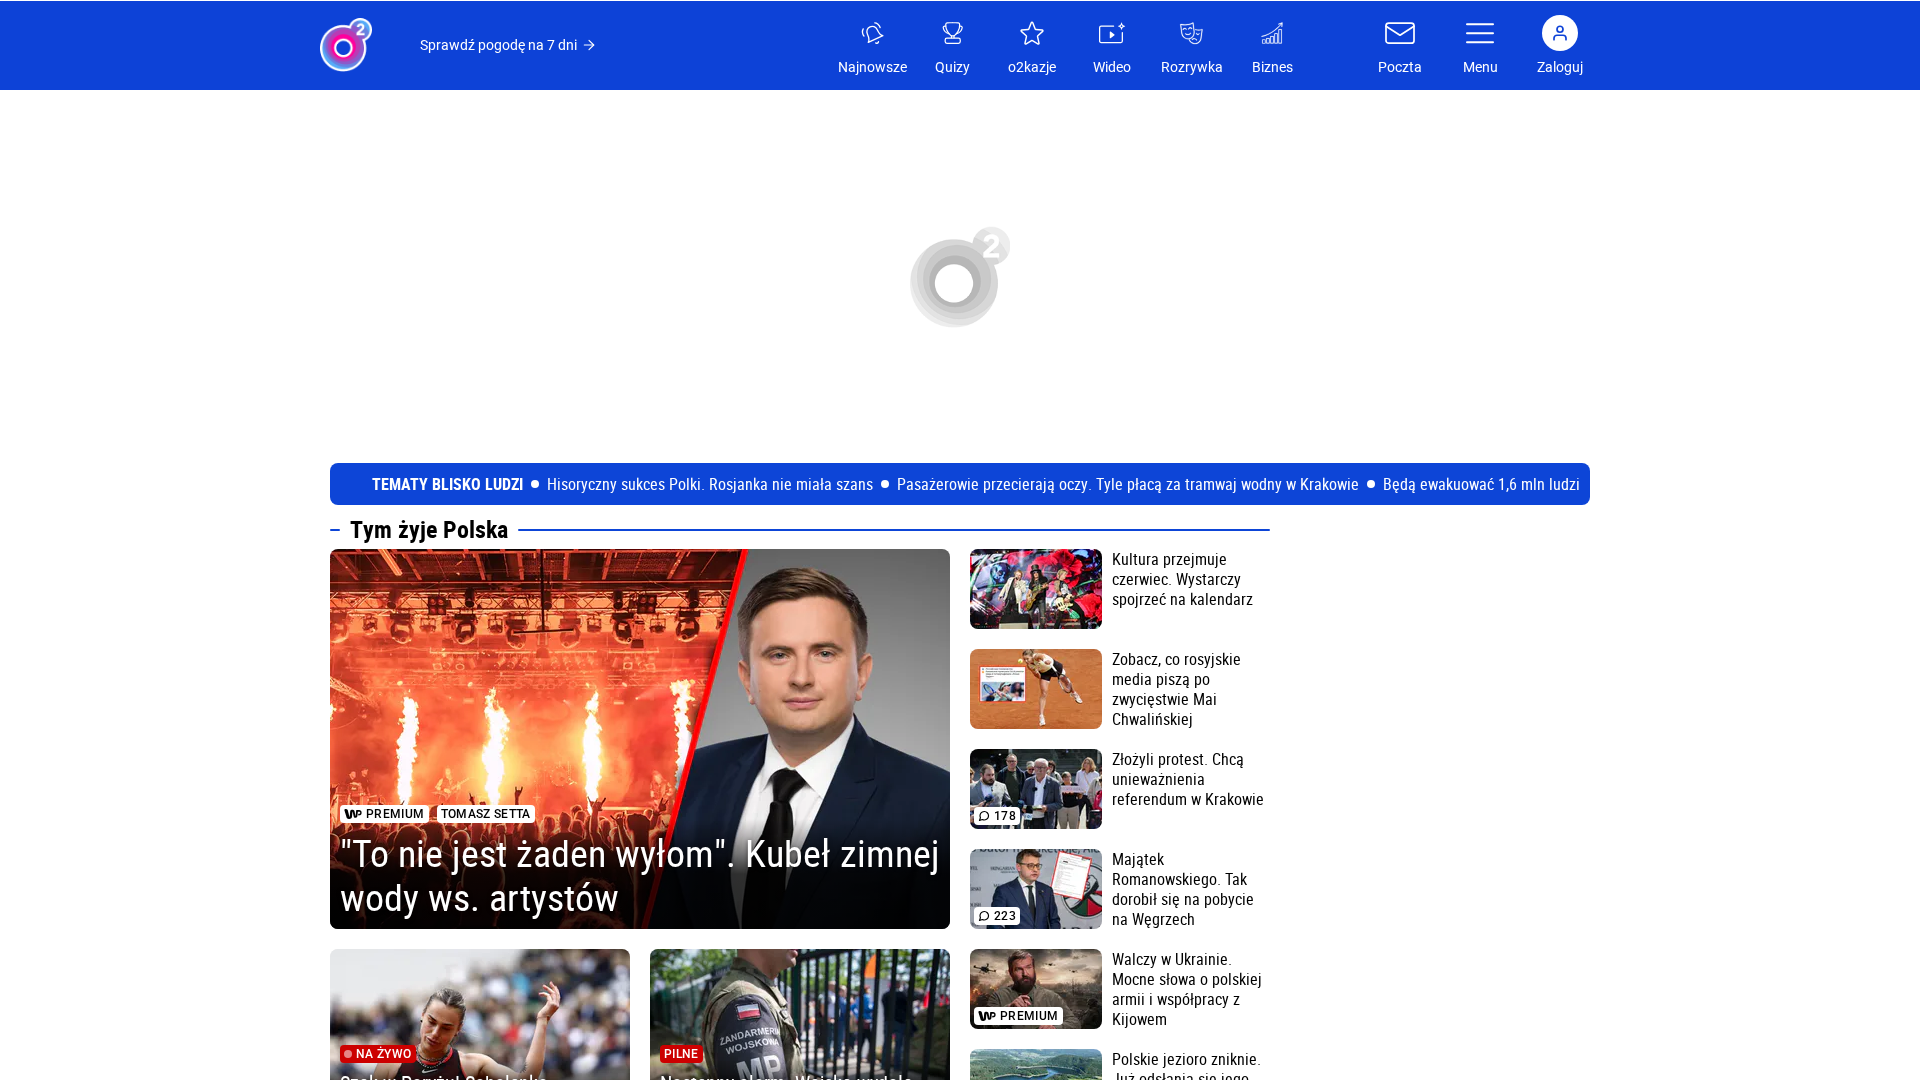Screen dimensions: 1920x1080
Task: Click the comment count 223 badge
Action: point(997,916)
